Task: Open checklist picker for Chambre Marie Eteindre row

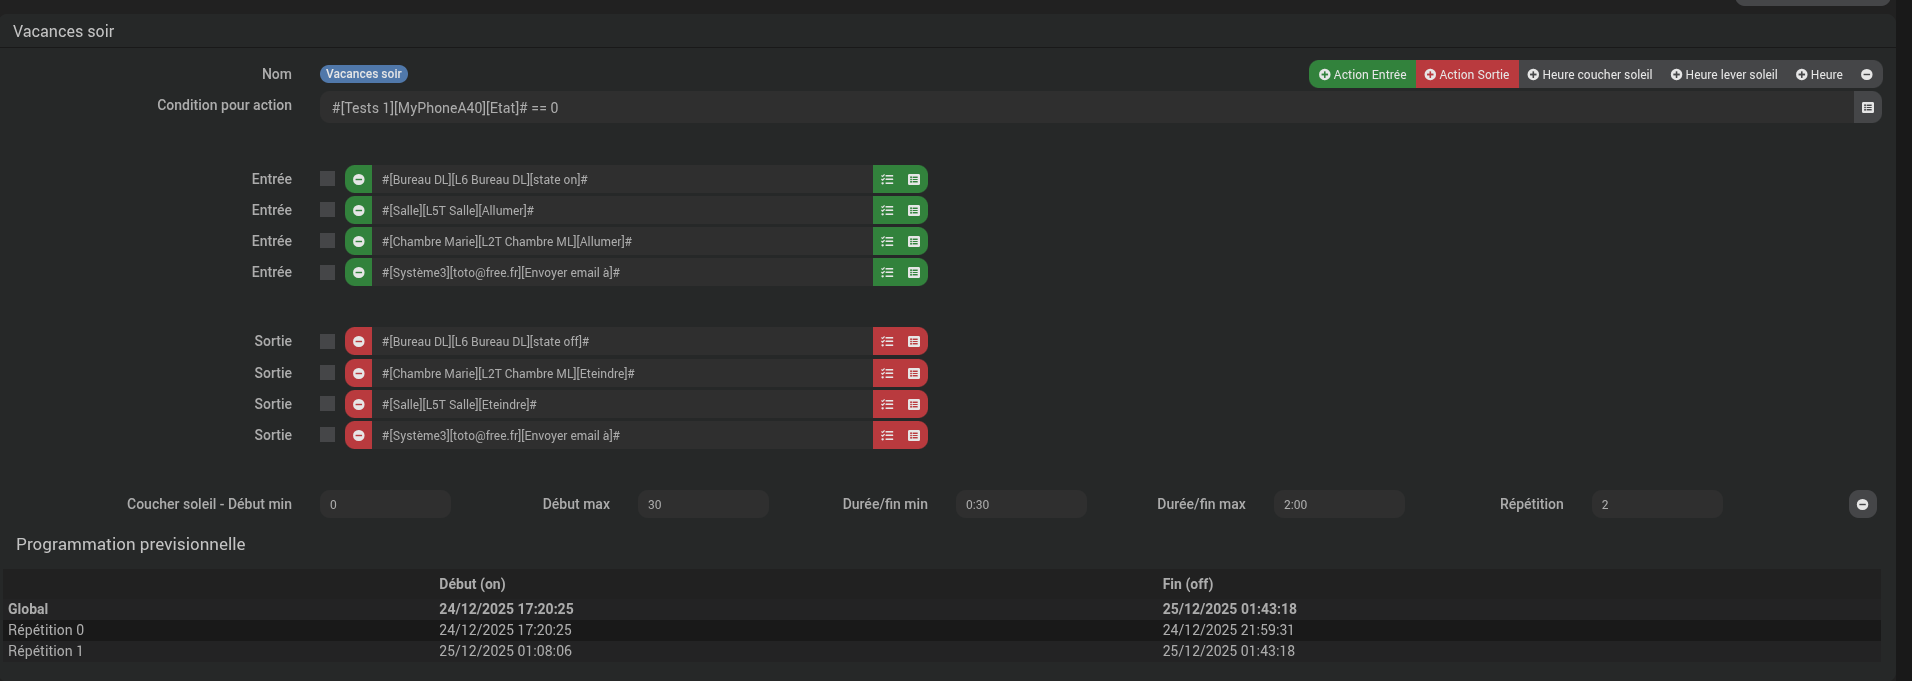Action: pos(887,373)
